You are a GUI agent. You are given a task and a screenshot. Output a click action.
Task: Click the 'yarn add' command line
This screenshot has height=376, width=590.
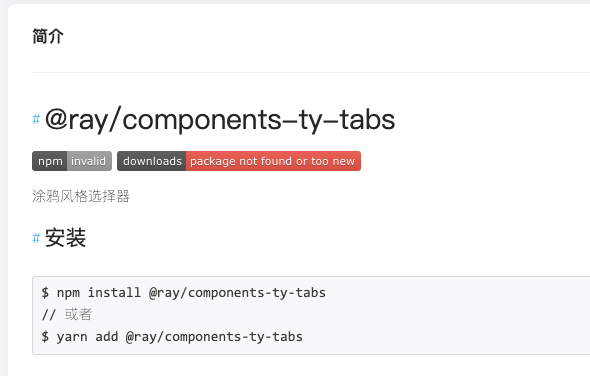point(172,336)
